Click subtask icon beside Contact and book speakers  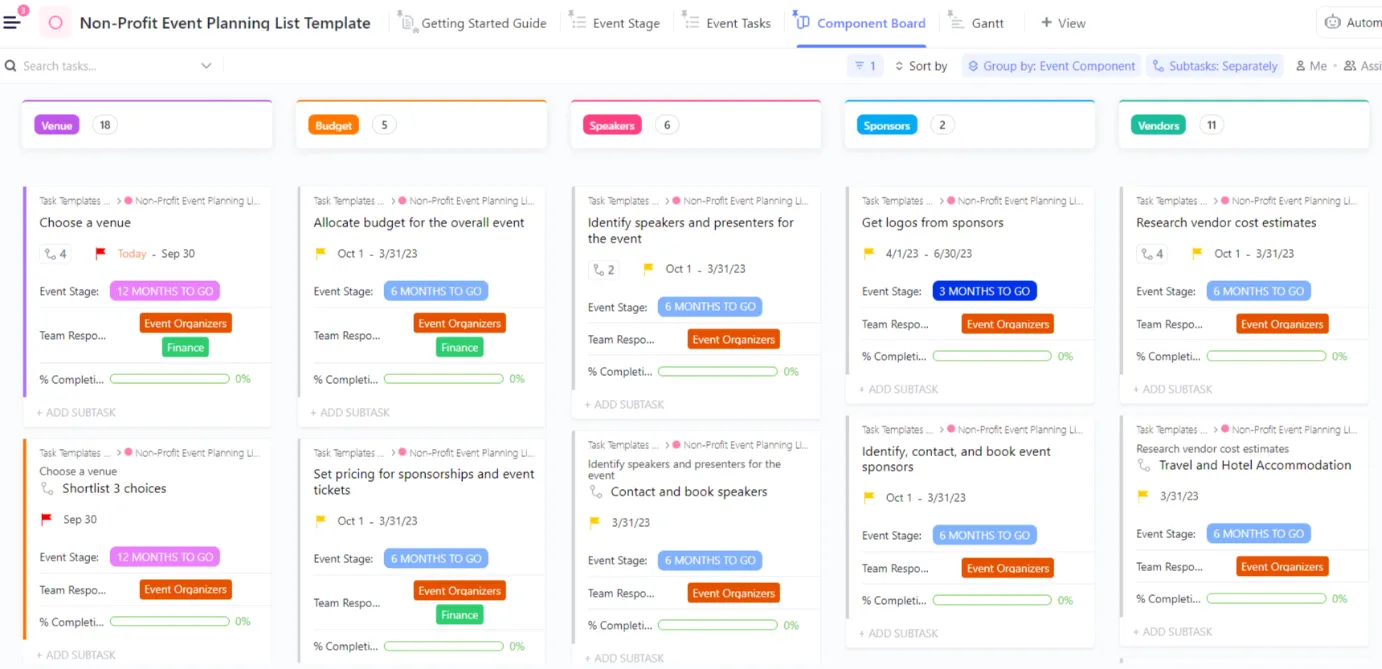(x=595, y=492)
